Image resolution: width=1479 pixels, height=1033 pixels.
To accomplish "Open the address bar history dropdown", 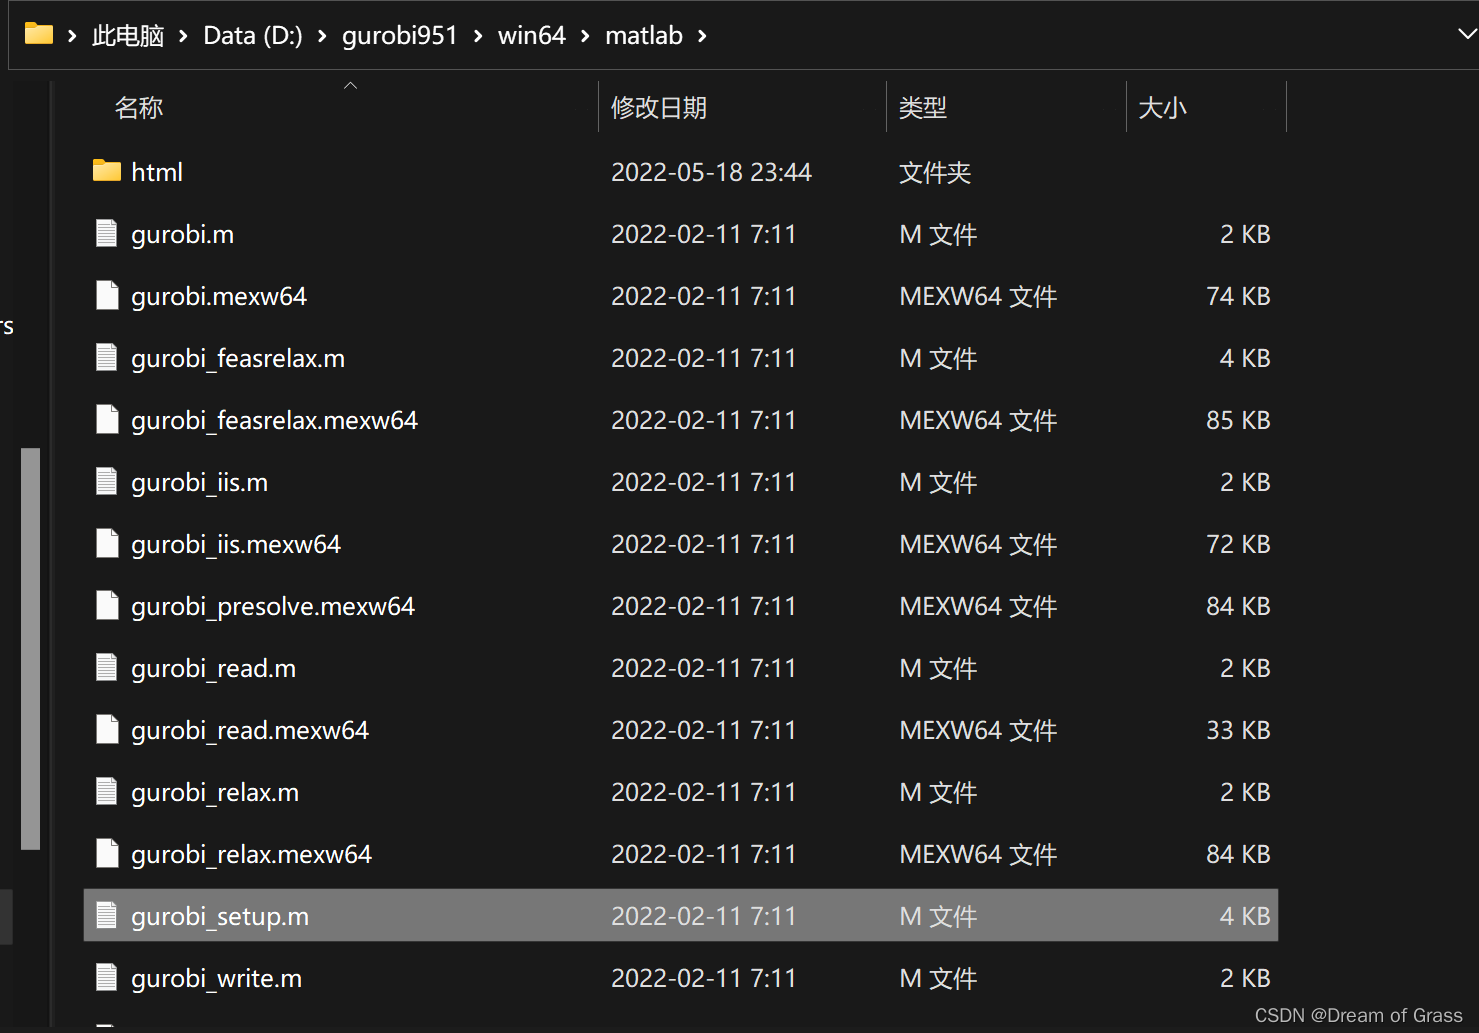I will tap(1466, 35).
